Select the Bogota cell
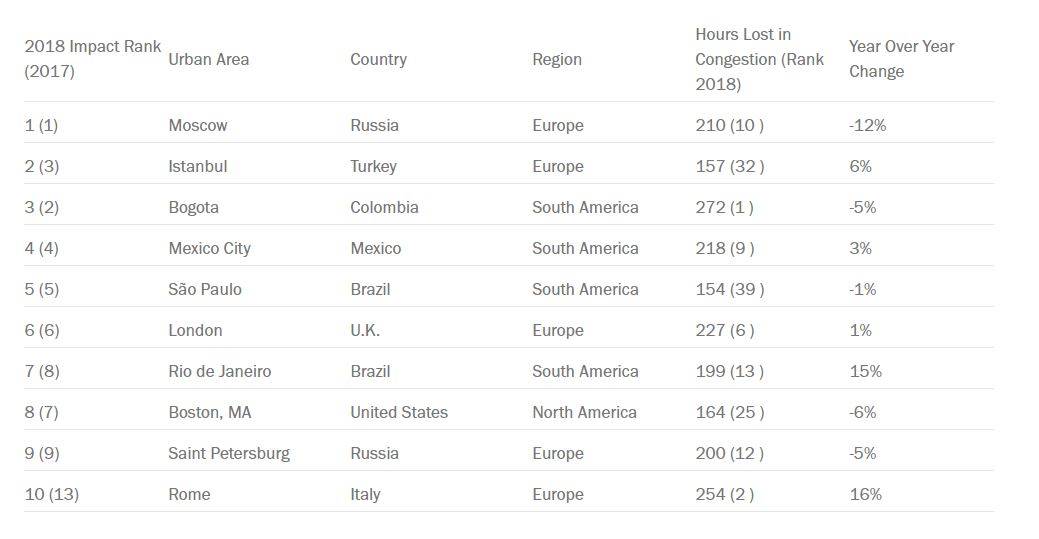This screenshot has width=1039, height=539. pyautogui.click(x=193, y=208)
